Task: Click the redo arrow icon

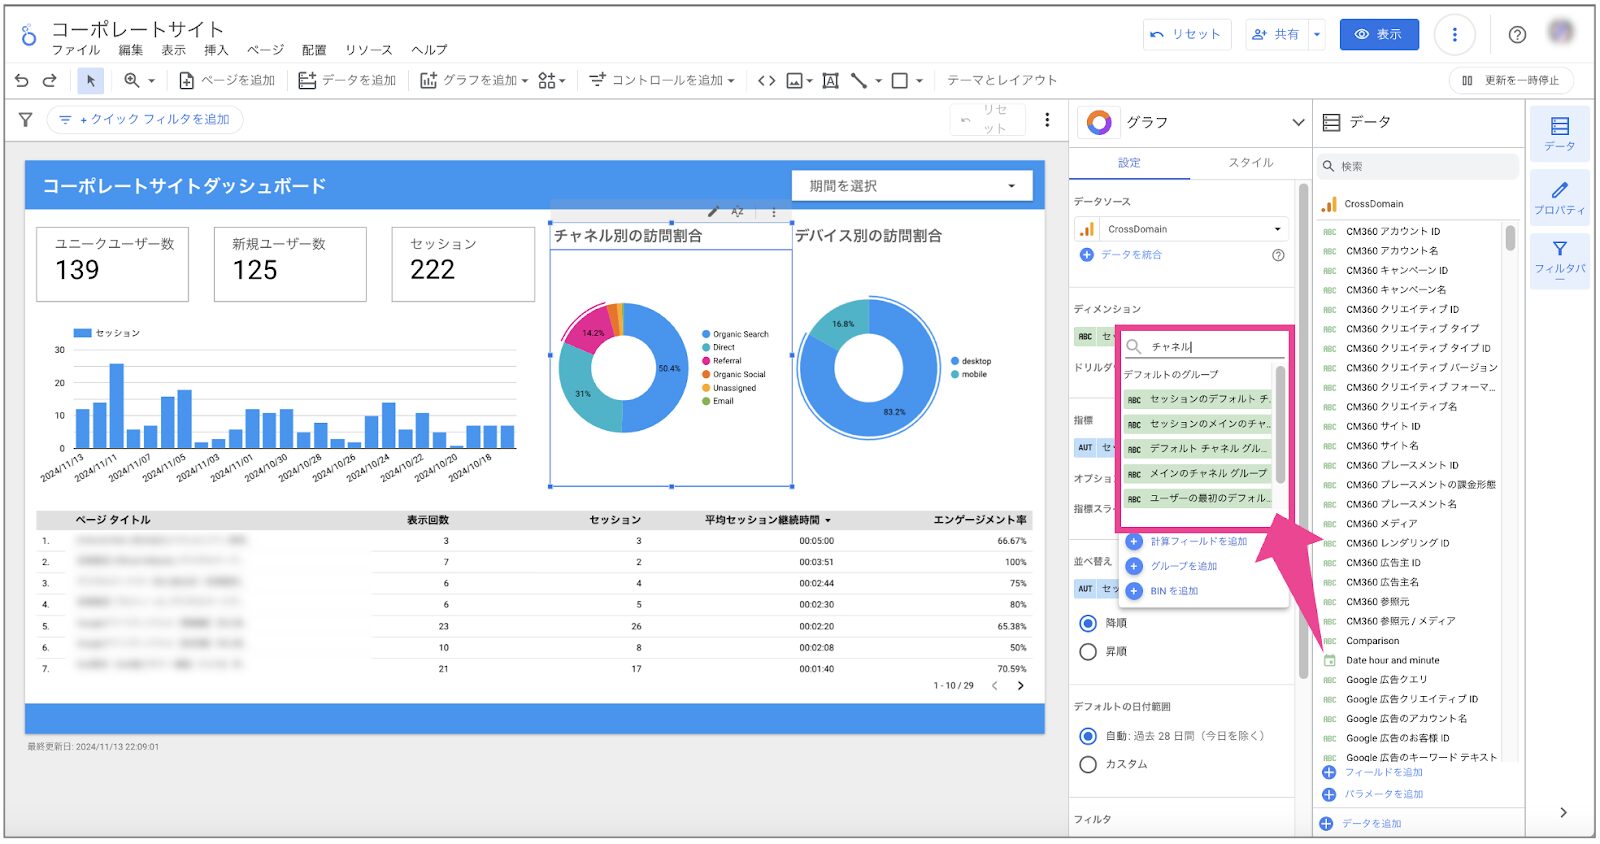Action: coord(49,81)
